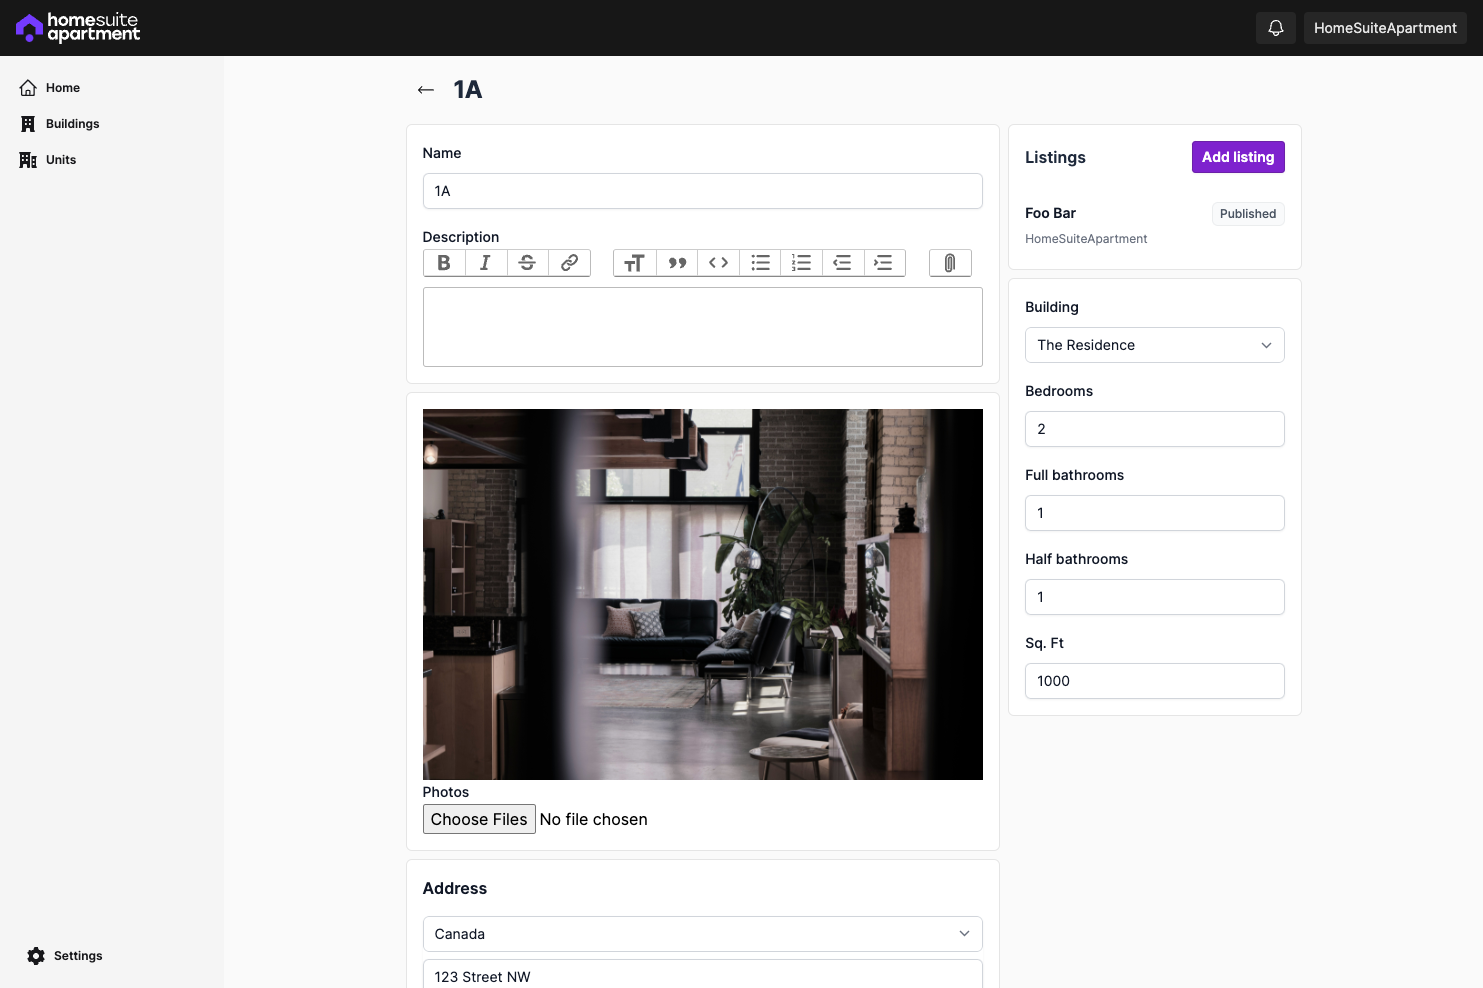Attach a file with the paperclip
Image resolution: width=1483 pixels, height=988 pixels.
pyautogui.click(x=950, y=263)
